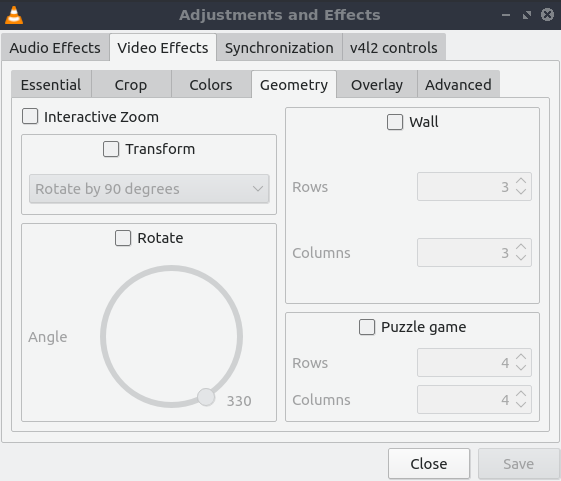This screenshot has width=561, height=481.
Task: Decrease Wall Columns with down arrow
Action: tap(521, 257)
